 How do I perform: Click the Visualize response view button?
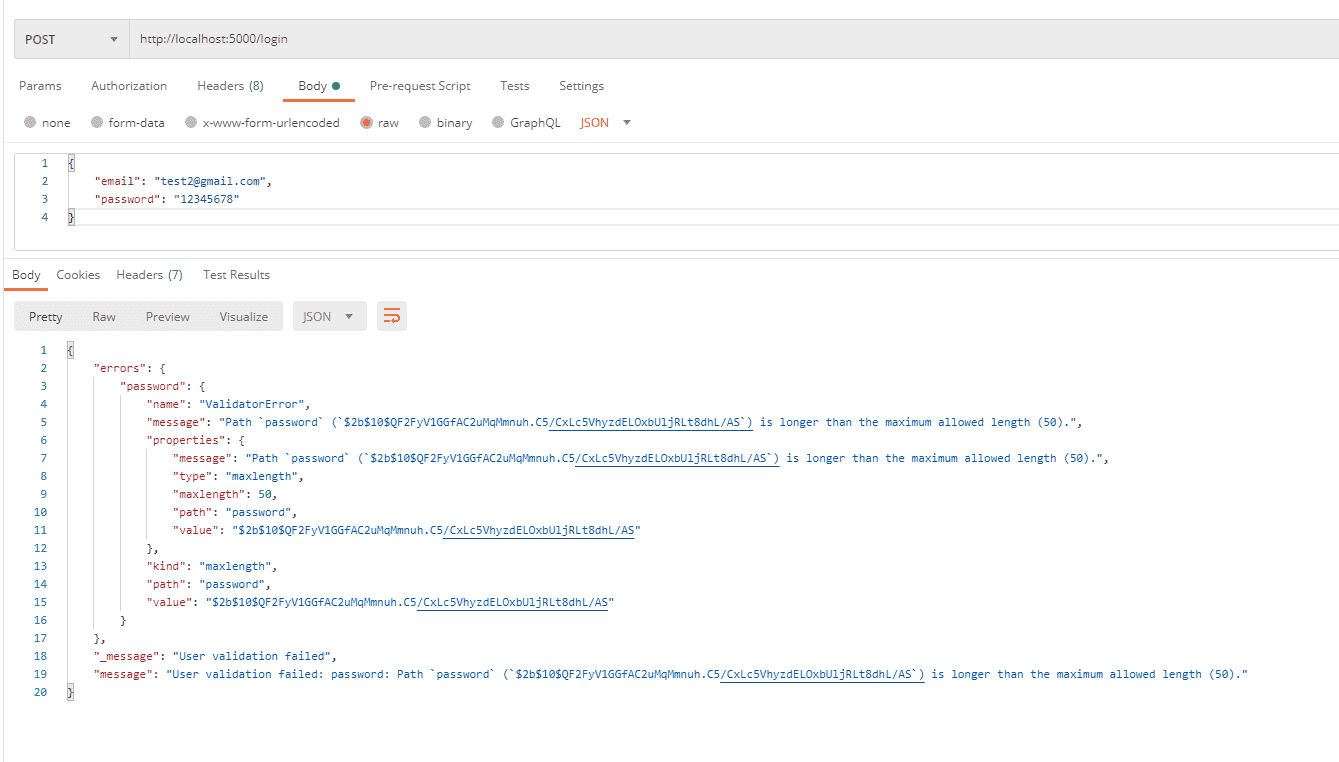click(x=244, y=317)
